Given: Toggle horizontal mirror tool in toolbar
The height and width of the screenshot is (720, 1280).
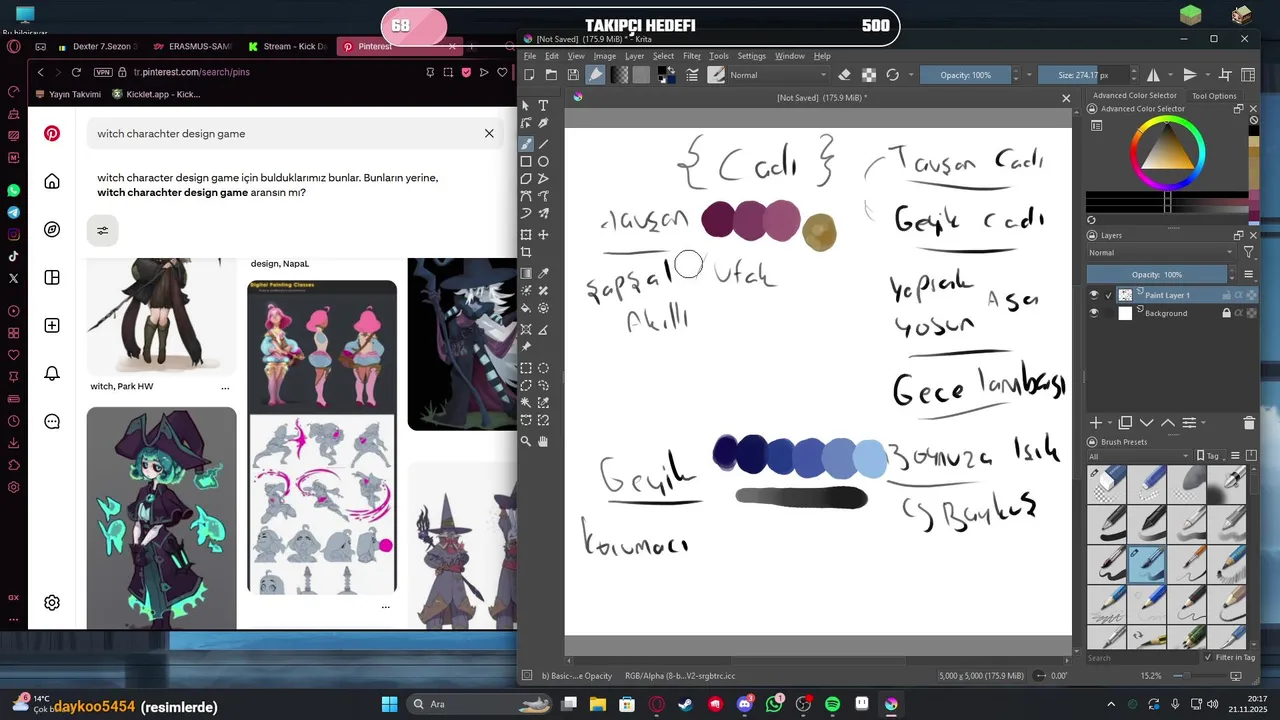Looking at the screenshot, I should 1153,75.
